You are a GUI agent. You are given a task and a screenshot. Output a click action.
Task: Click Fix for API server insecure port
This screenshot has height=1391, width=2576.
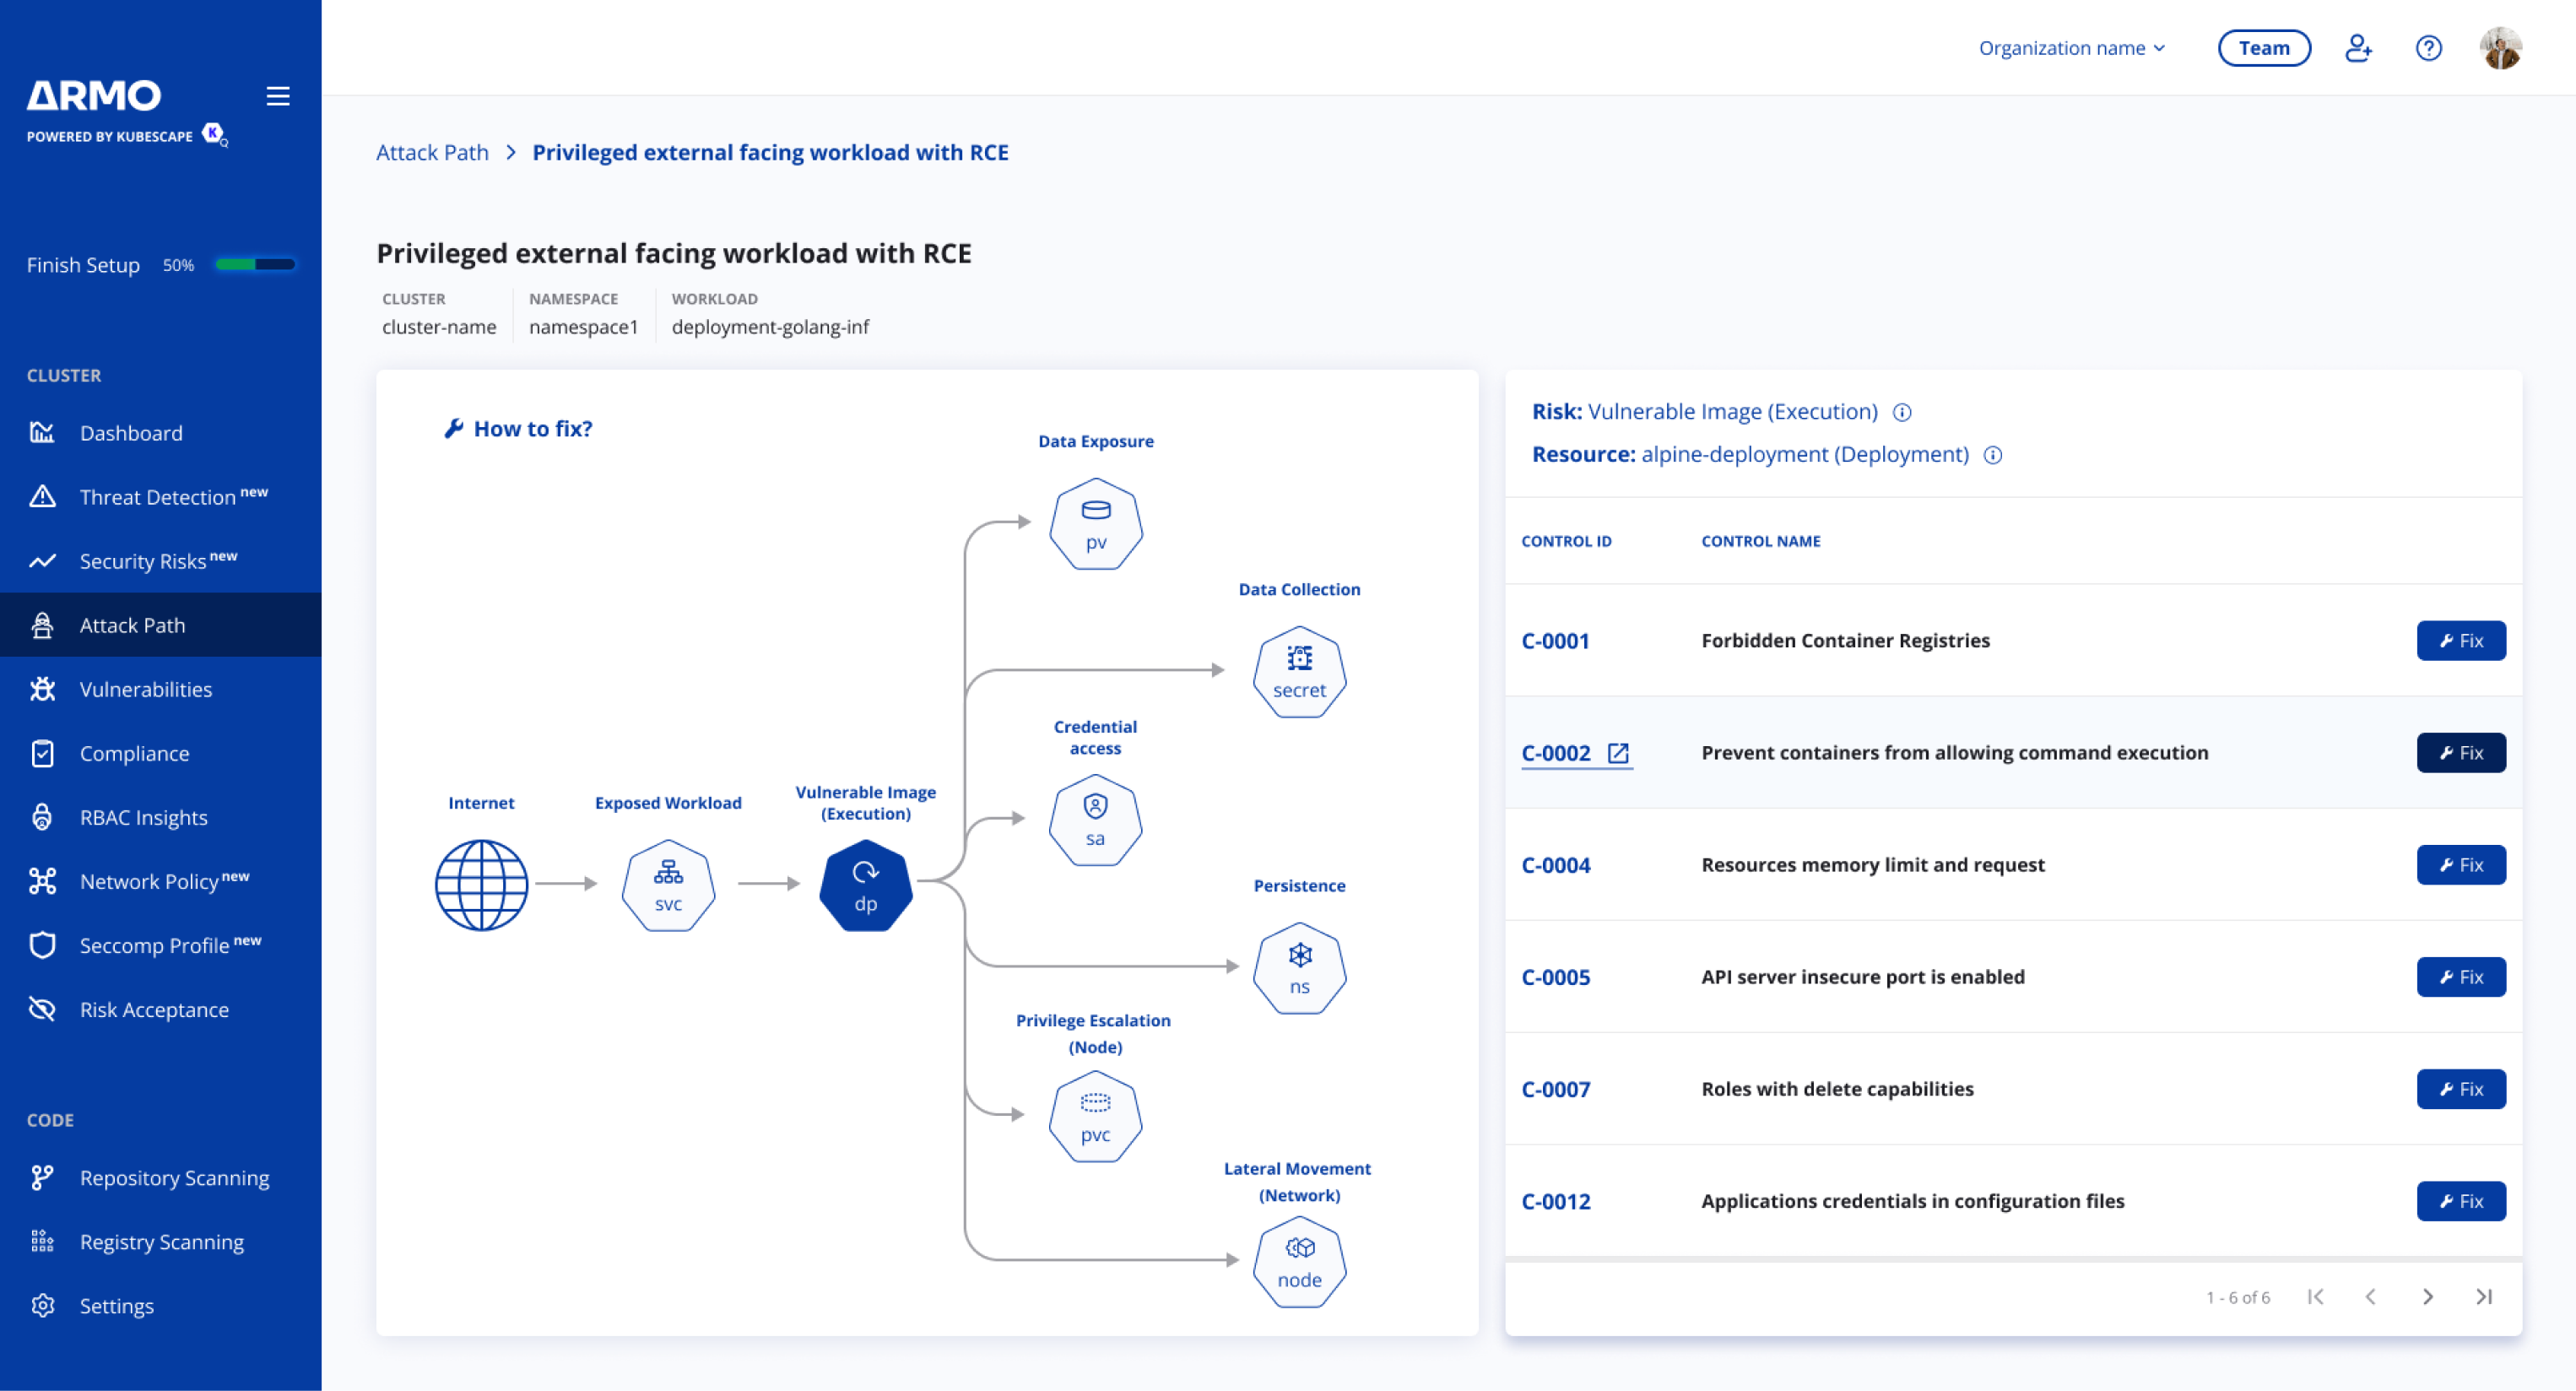coord(2461,977)
